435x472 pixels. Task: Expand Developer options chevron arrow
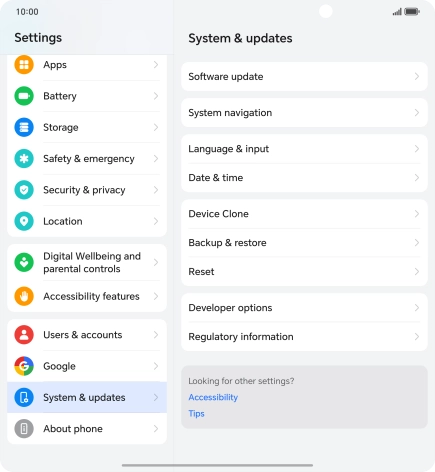tap(417, 308)
